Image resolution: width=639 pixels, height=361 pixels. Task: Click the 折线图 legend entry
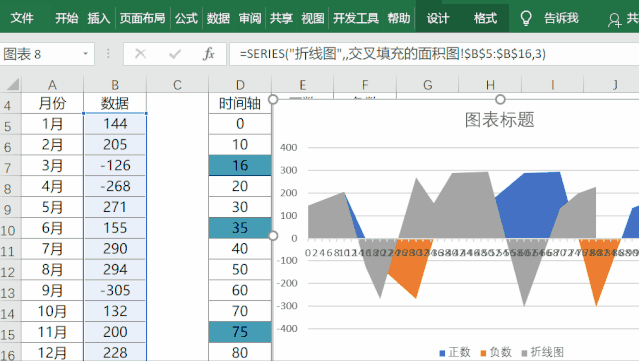point(542,352)
